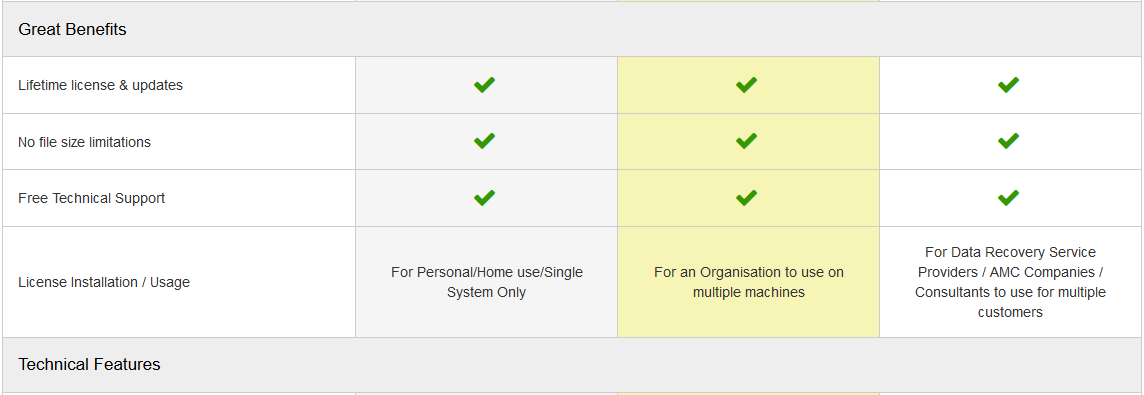Click No file size limitations checkmark, last column
Screen dimensions: 1144x395
point(1008,141)
